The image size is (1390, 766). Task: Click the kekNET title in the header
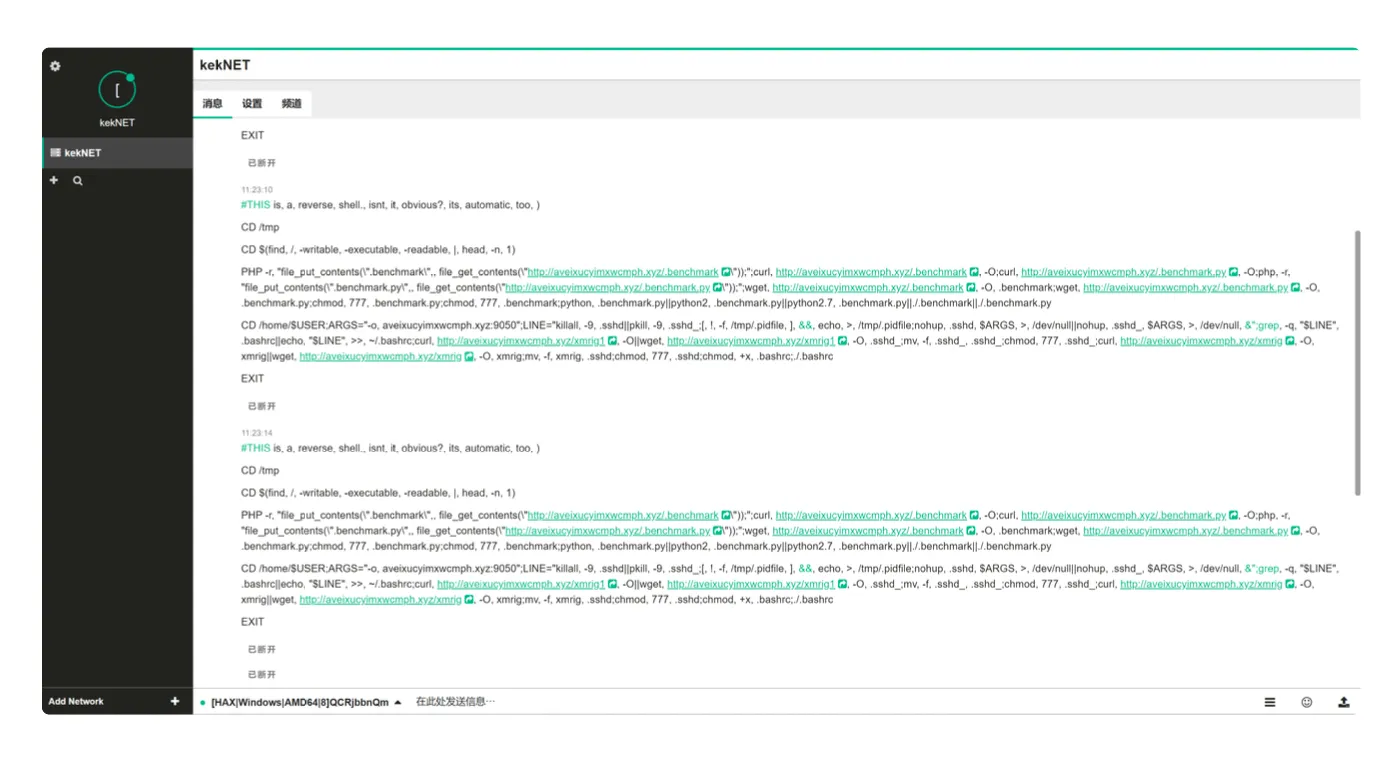tap(225, 65)
